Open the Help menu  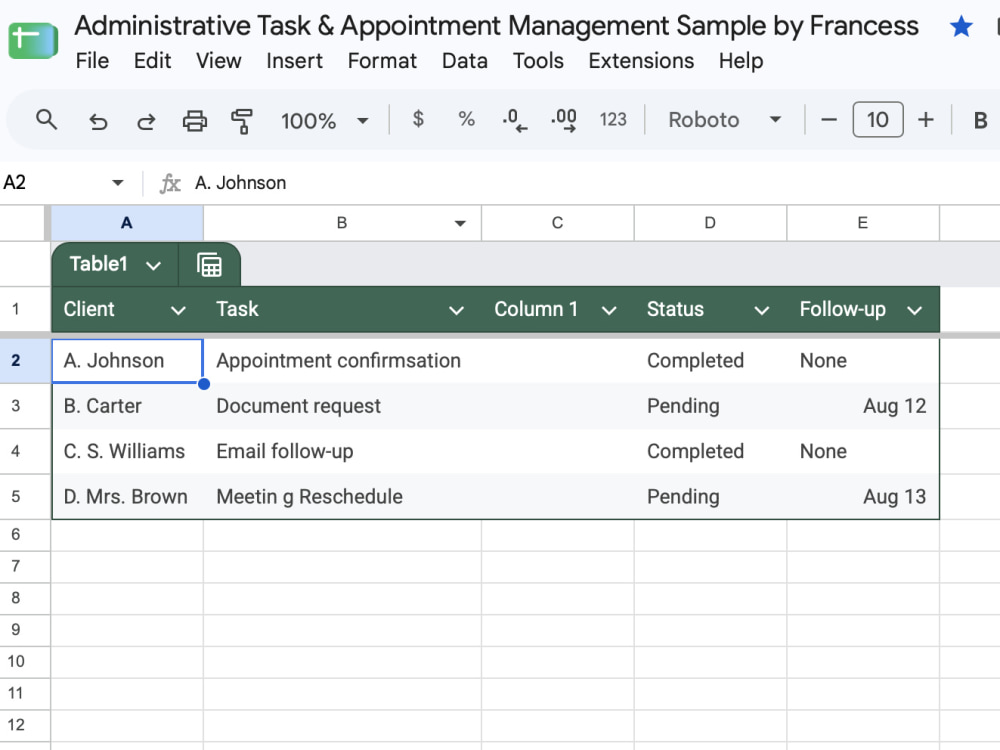coord(741,61)
